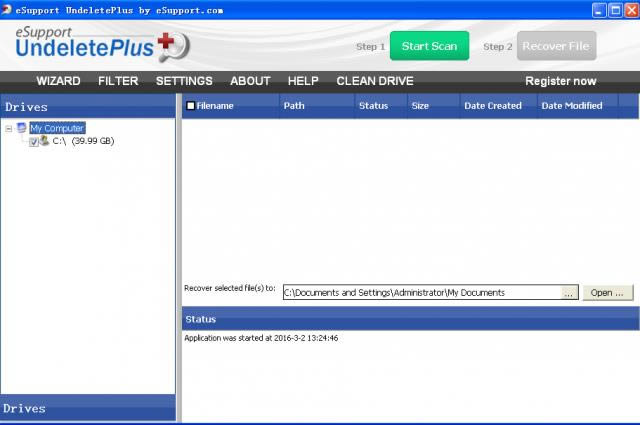Open the SETTINGS menu
Image resolution: width=640 pixels, height=425 pixels.
(184, 81)
